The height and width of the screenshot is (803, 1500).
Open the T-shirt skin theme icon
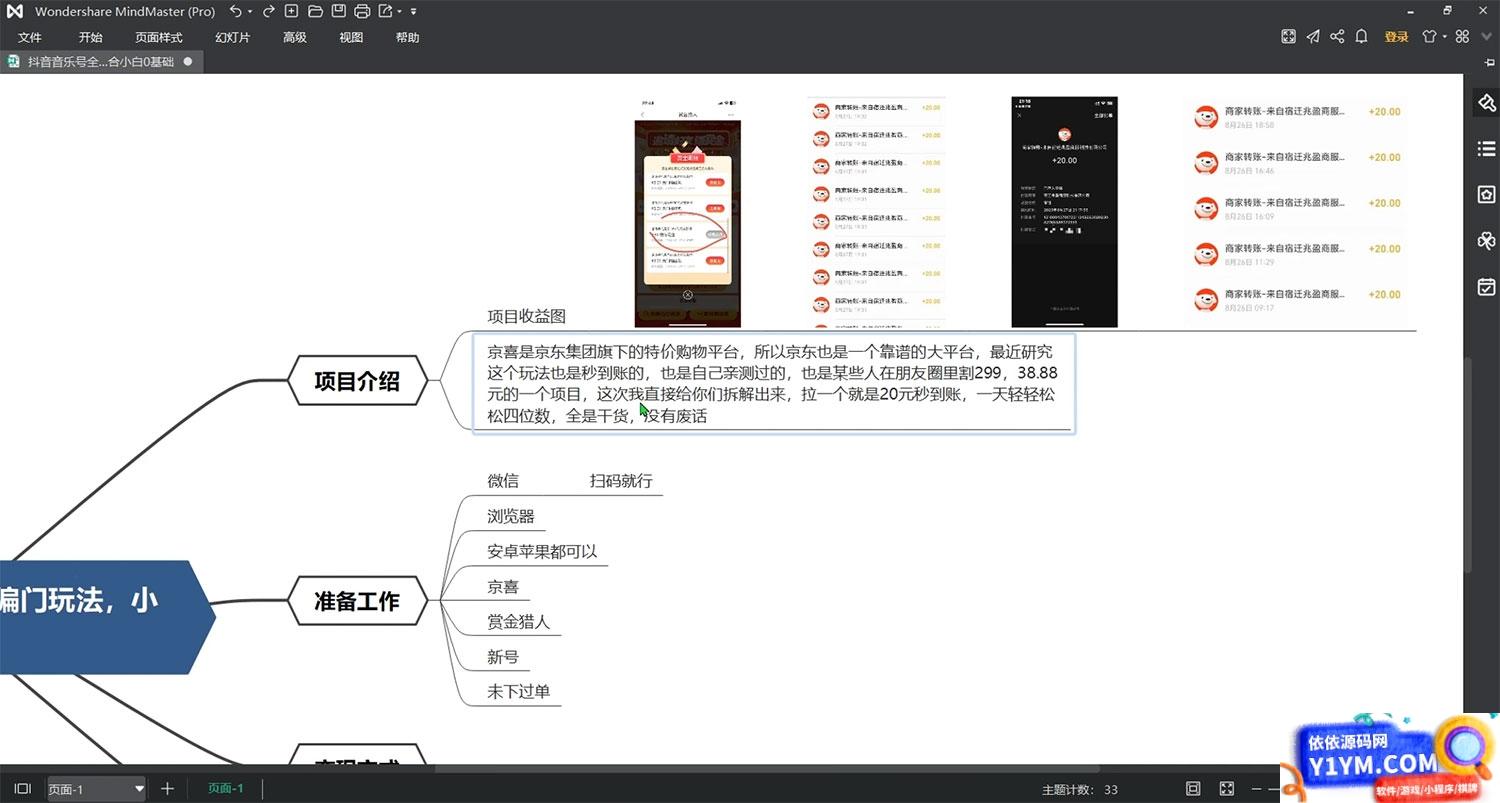pos(1429,37)
